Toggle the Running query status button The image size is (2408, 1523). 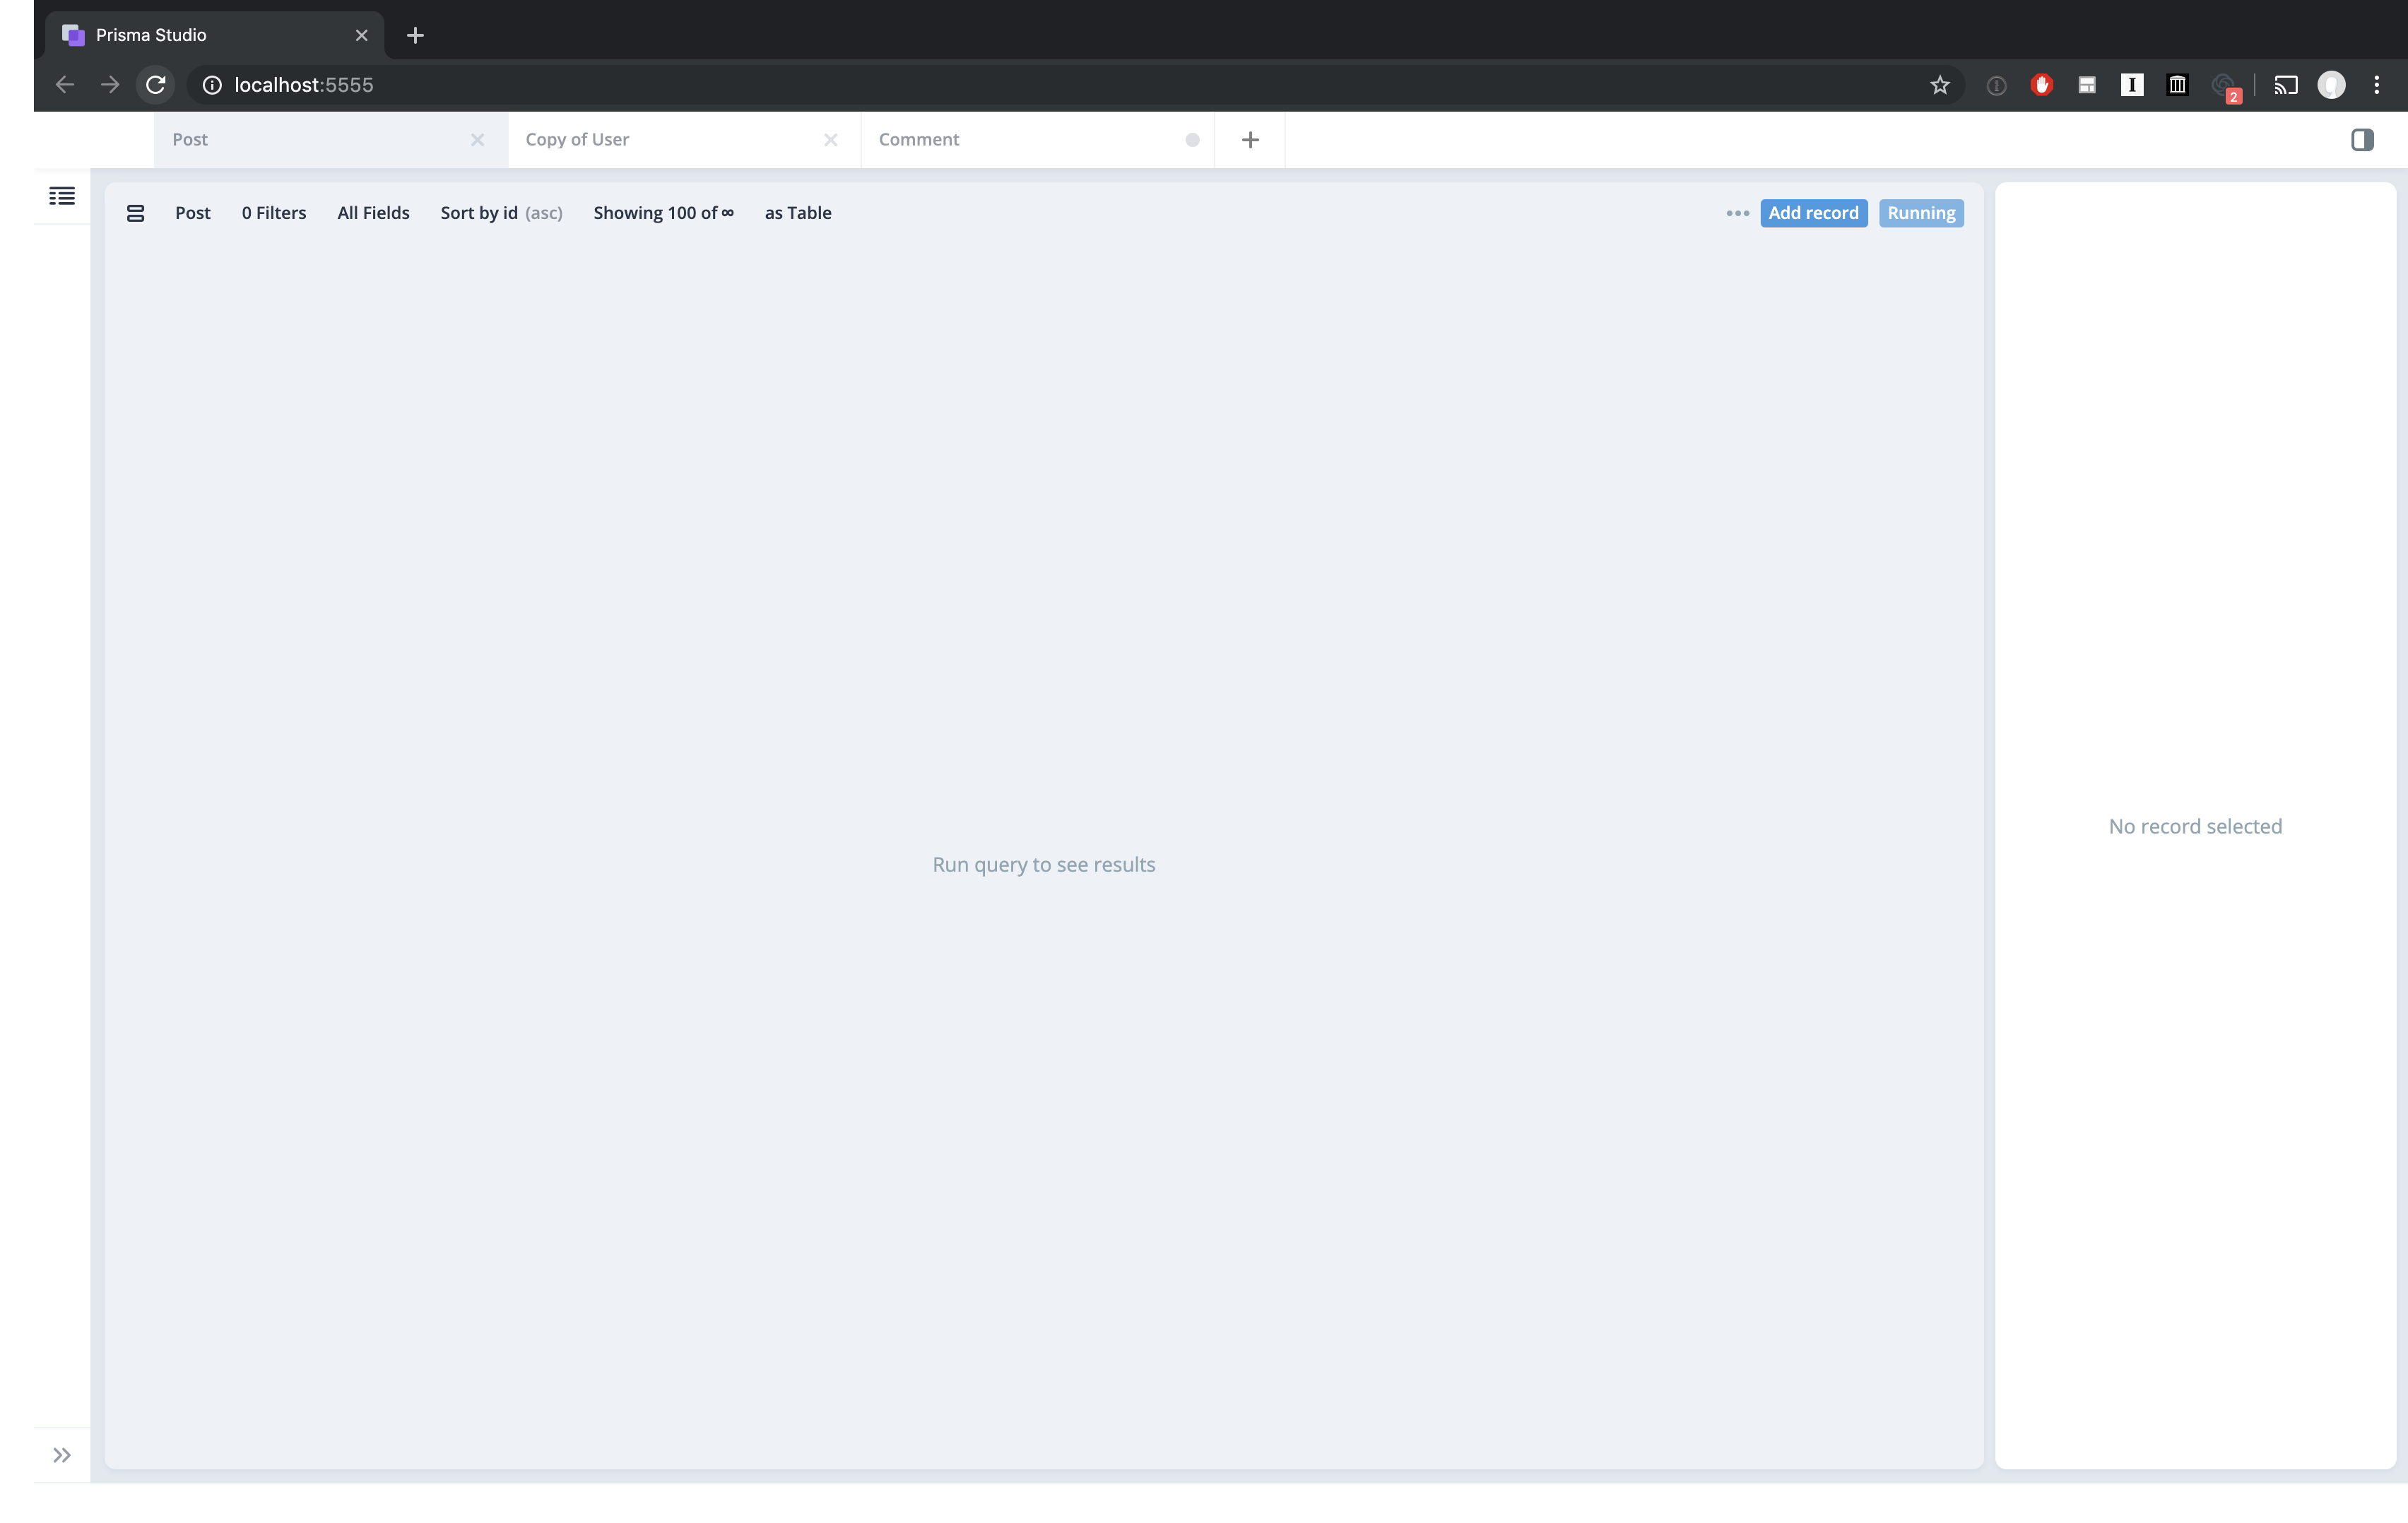click(x=1921, y=213)
